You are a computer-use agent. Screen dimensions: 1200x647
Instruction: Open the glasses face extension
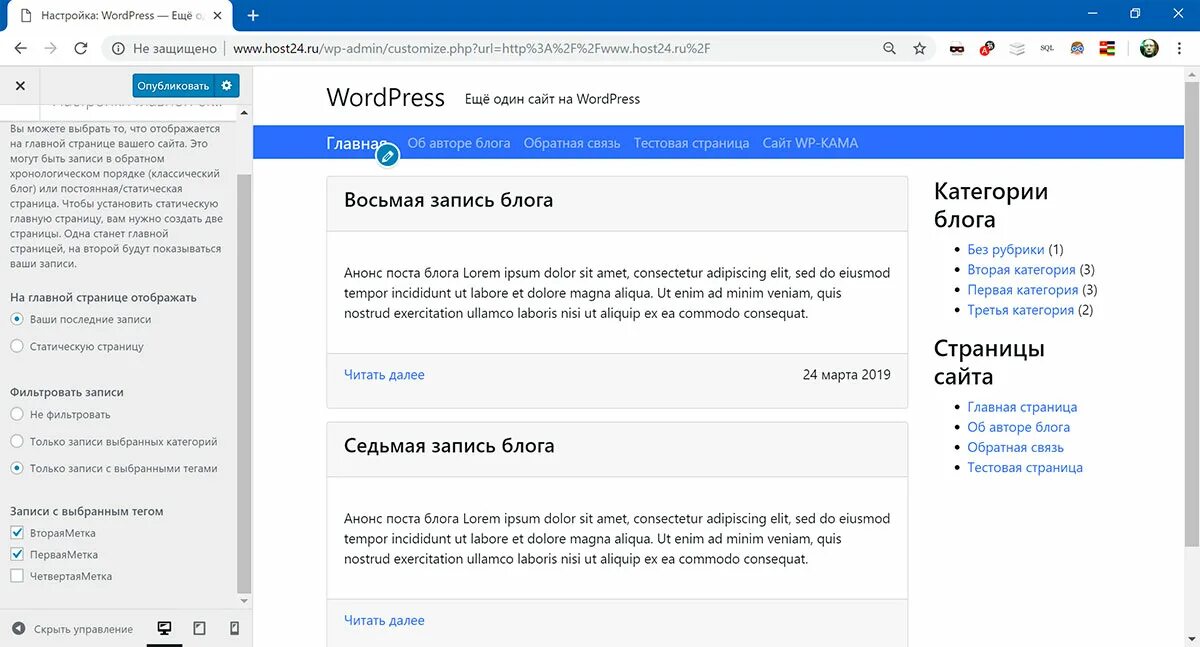tap(1077, 48)
